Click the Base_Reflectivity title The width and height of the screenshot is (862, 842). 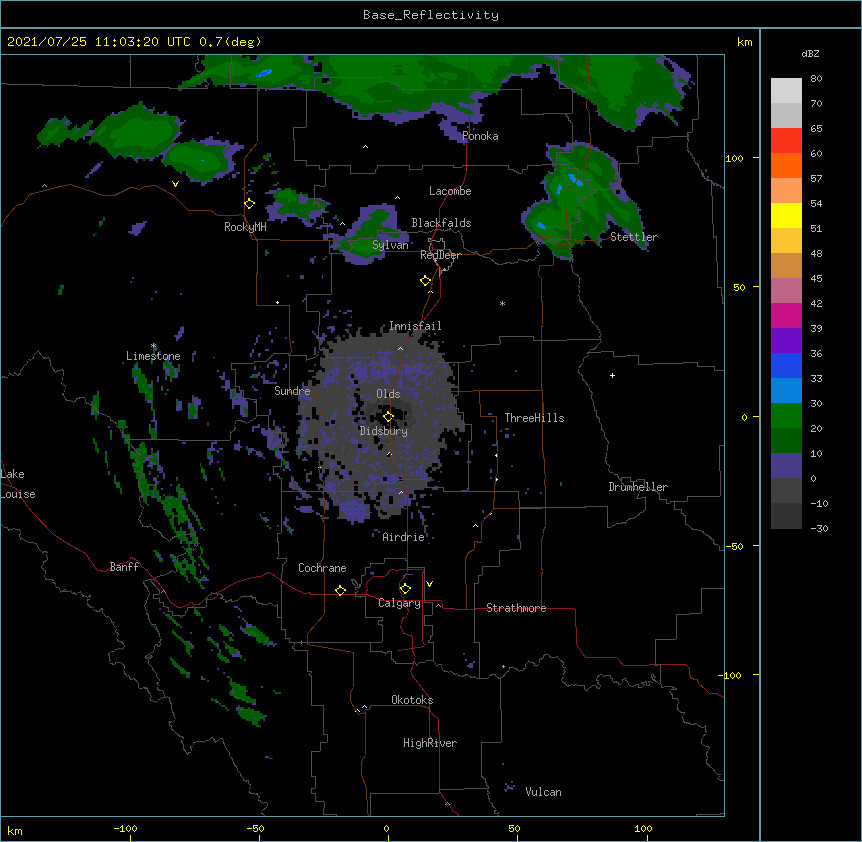(x=431, y=15)
